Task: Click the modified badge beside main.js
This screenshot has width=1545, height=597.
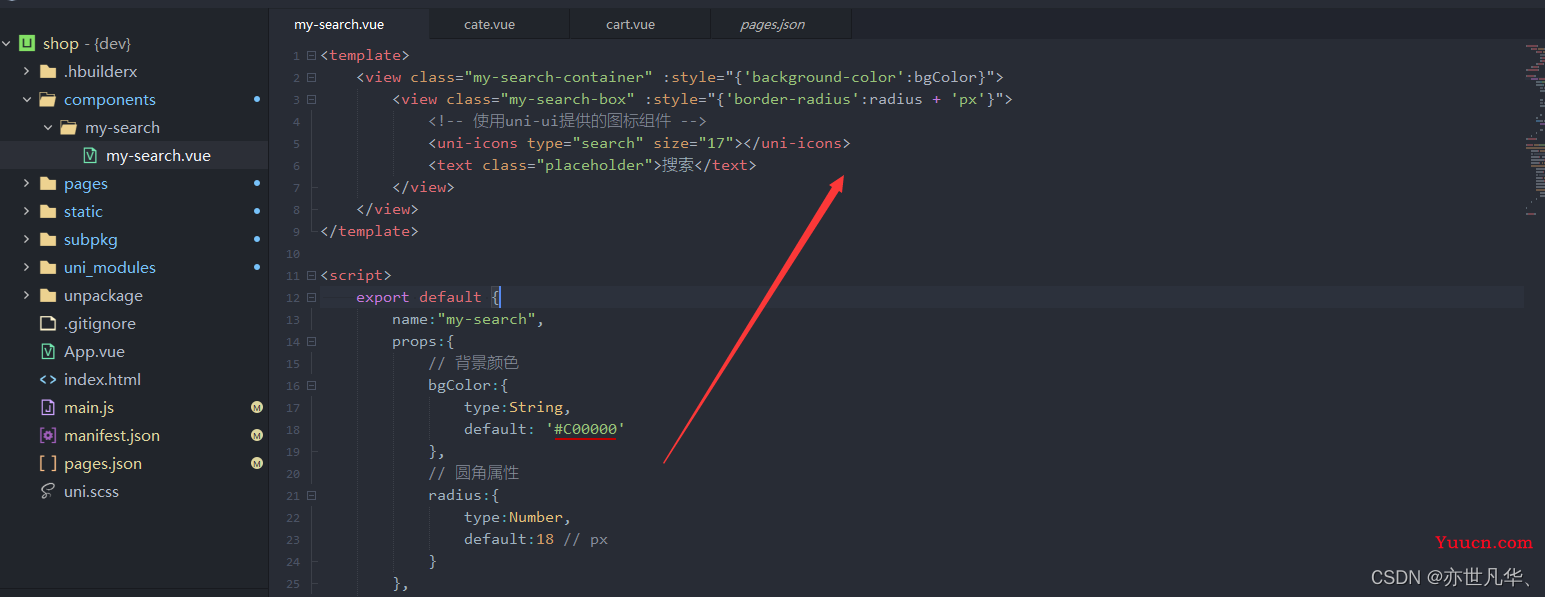Action: click(x=257, y=408)
